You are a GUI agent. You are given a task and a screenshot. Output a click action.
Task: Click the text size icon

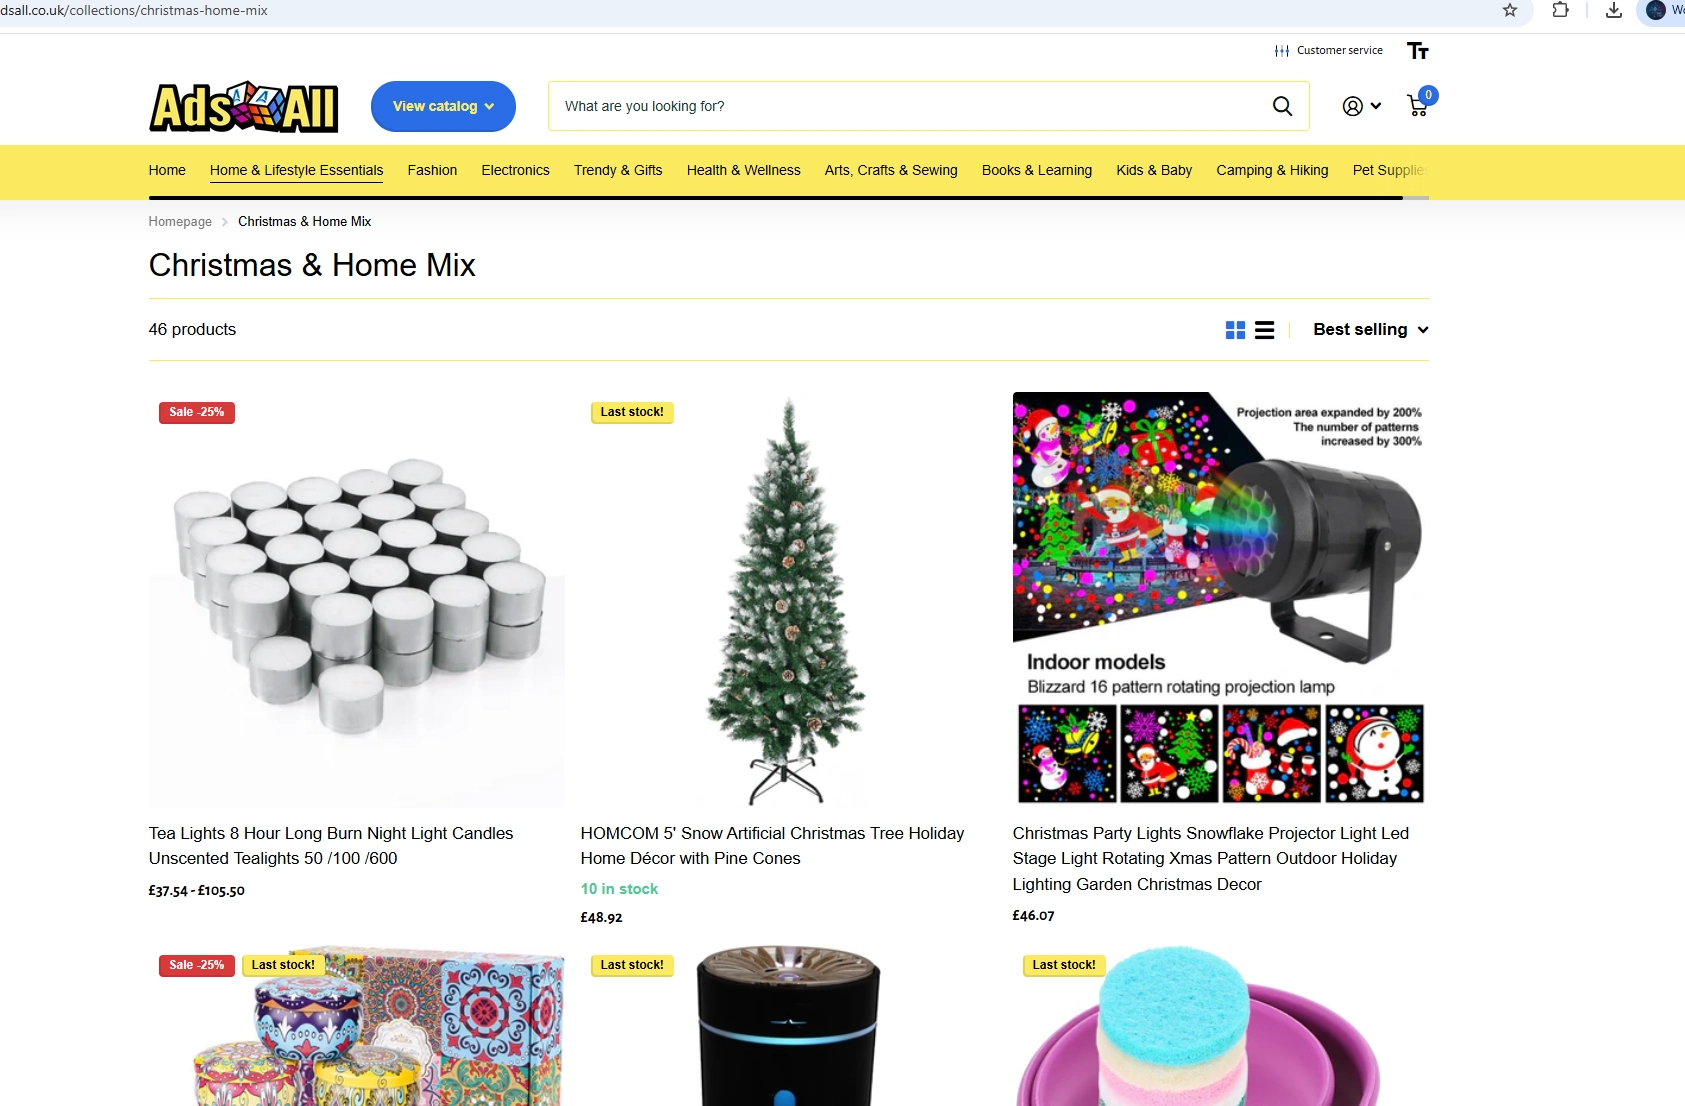pos(1417,51)
